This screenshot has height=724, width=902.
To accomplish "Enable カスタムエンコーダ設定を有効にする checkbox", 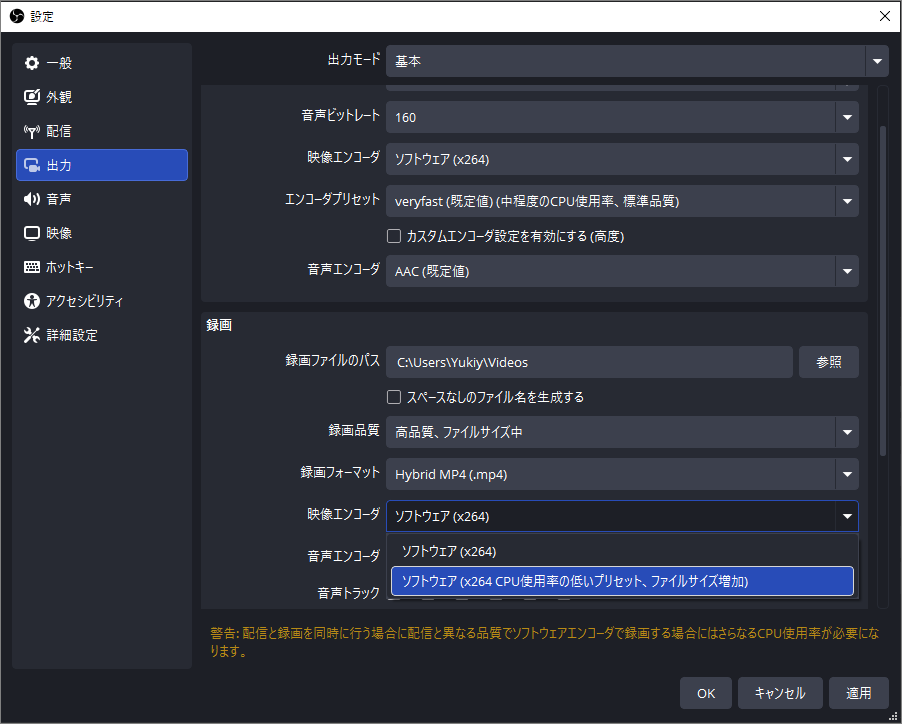I will coord(394,236).
